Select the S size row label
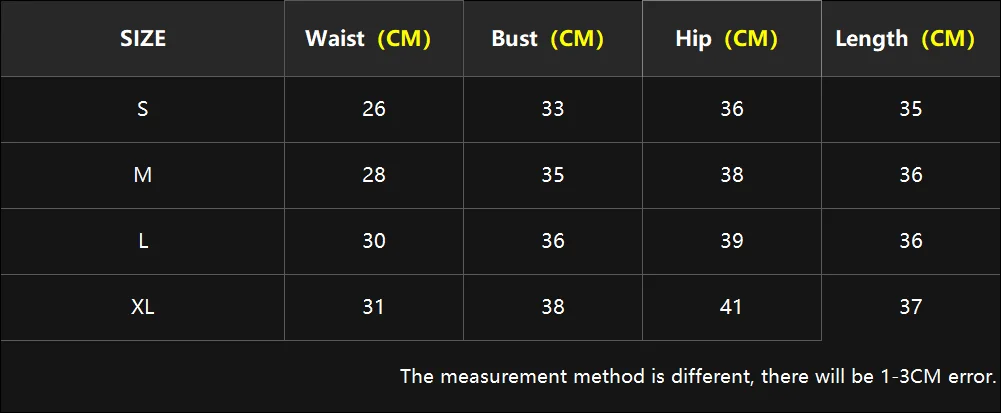This screenshot has width=1001, height=413. click(143, 109)
